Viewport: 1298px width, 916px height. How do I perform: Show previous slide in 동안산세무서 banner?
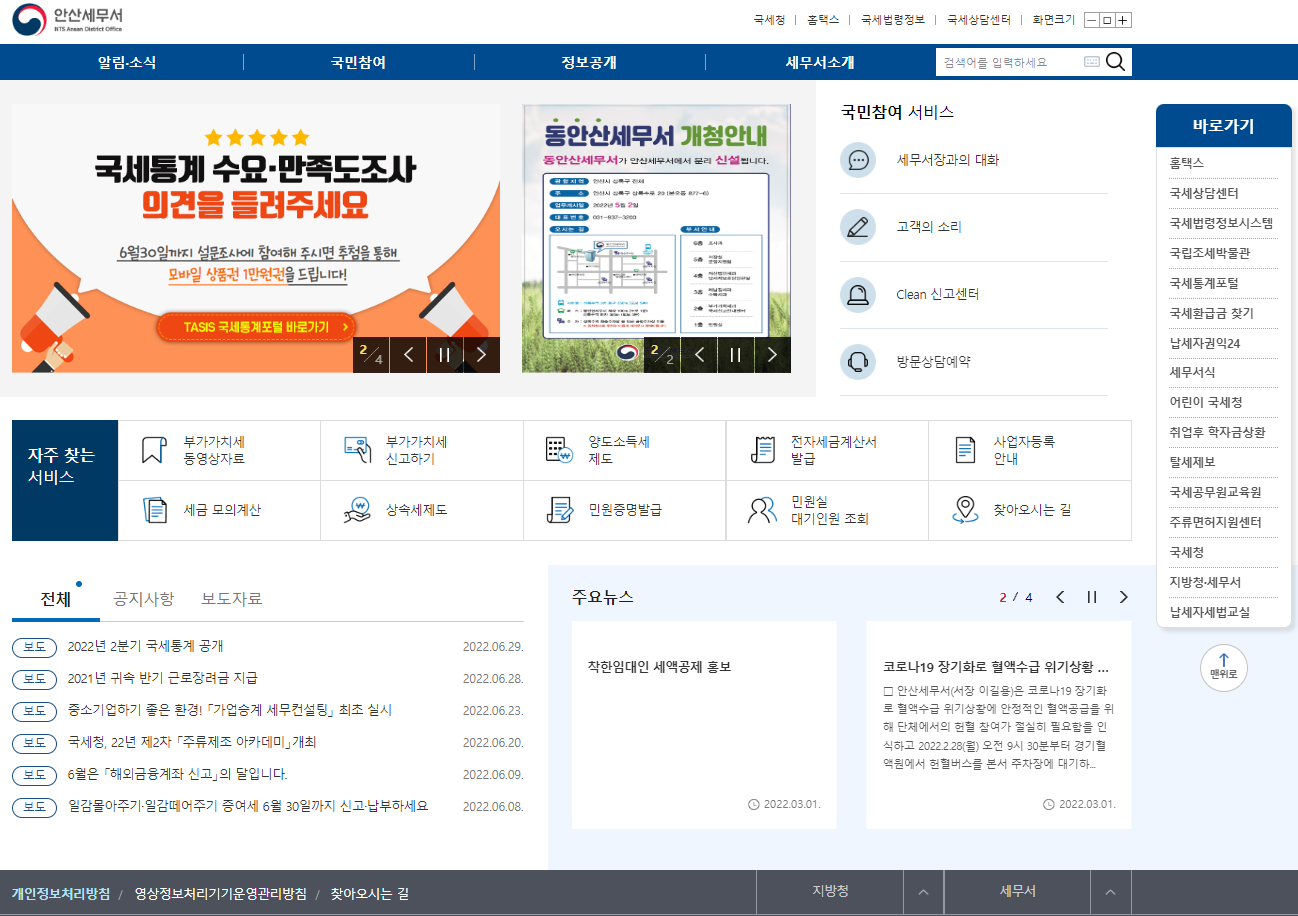pyautogui.click(x=700, y=354)
